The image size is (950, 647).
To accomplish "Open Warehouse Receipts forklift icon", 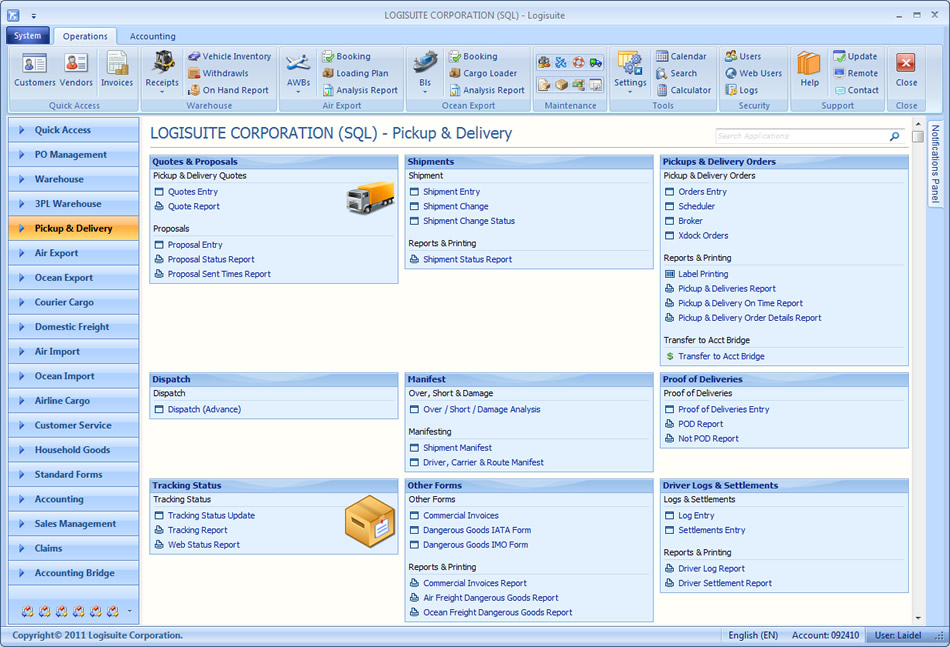I will point(162,72).
